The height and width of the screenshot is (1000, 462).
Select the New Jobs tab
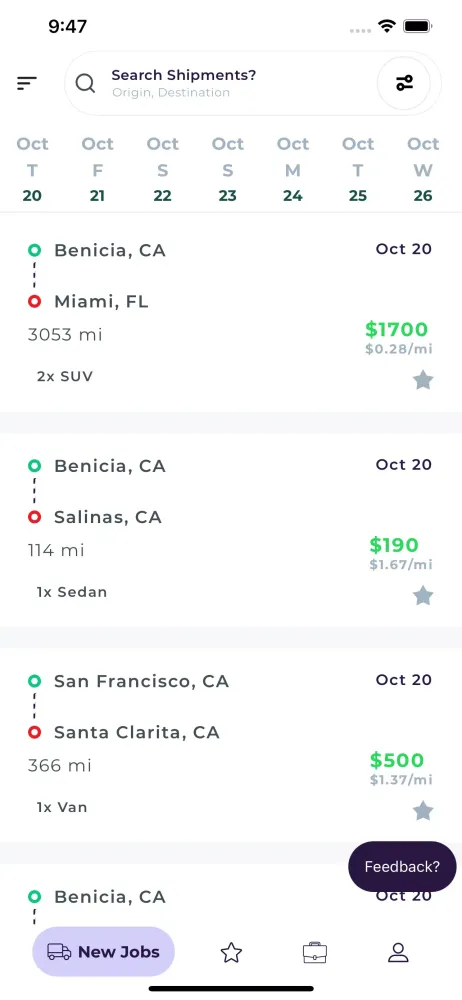click(103, 952)
